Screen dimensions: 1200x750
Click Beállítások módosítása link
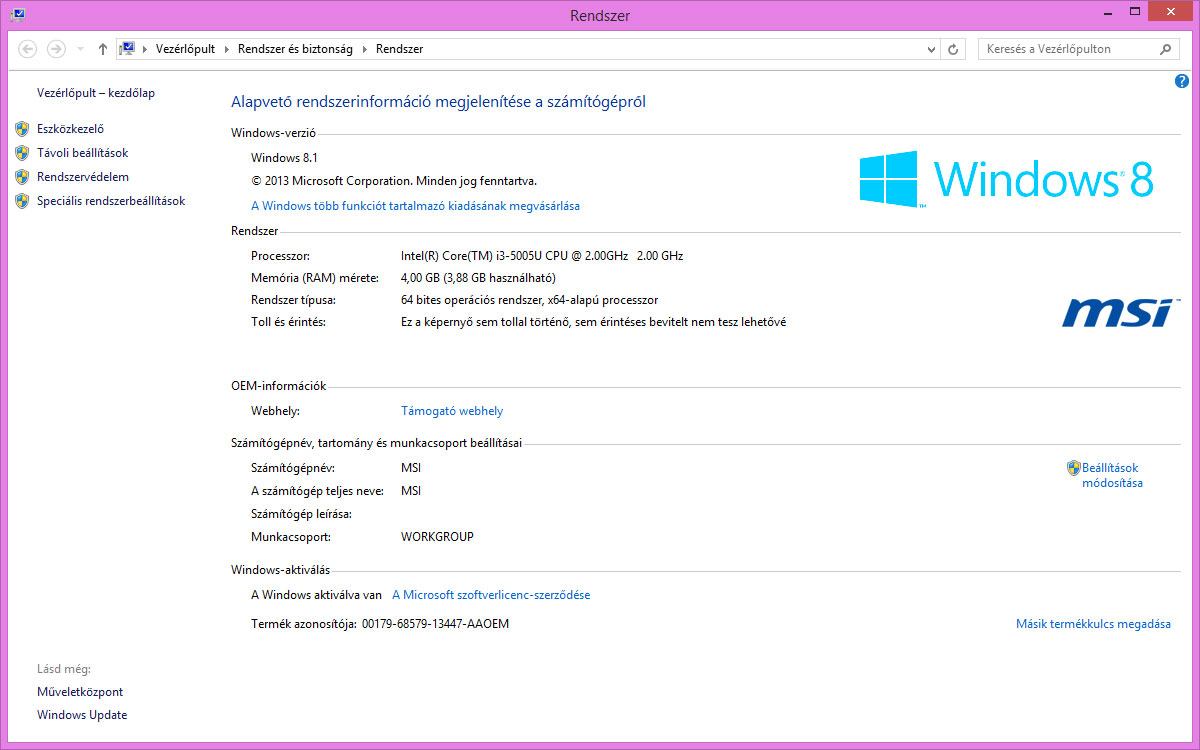(x=1111, y=475)
